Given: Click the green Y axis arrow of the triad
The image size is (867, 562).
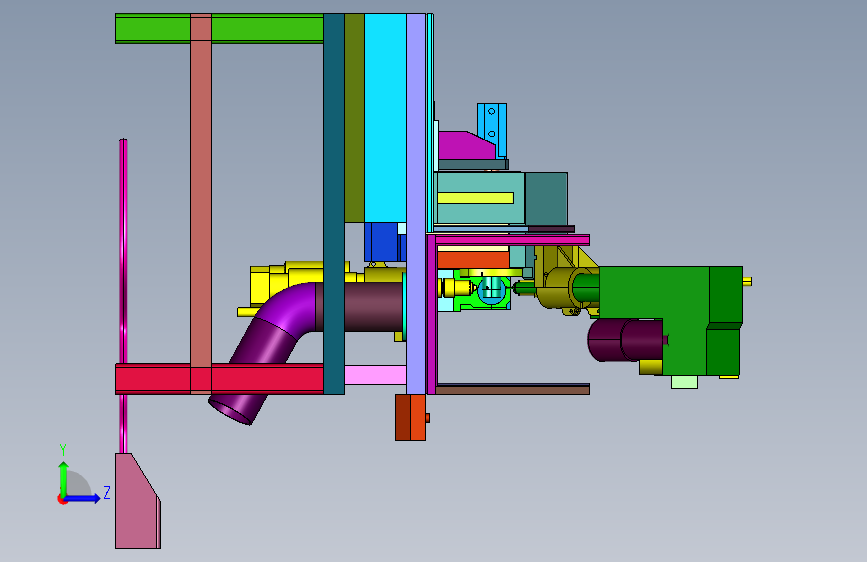Looking at the screenshot, I should 64,477.
